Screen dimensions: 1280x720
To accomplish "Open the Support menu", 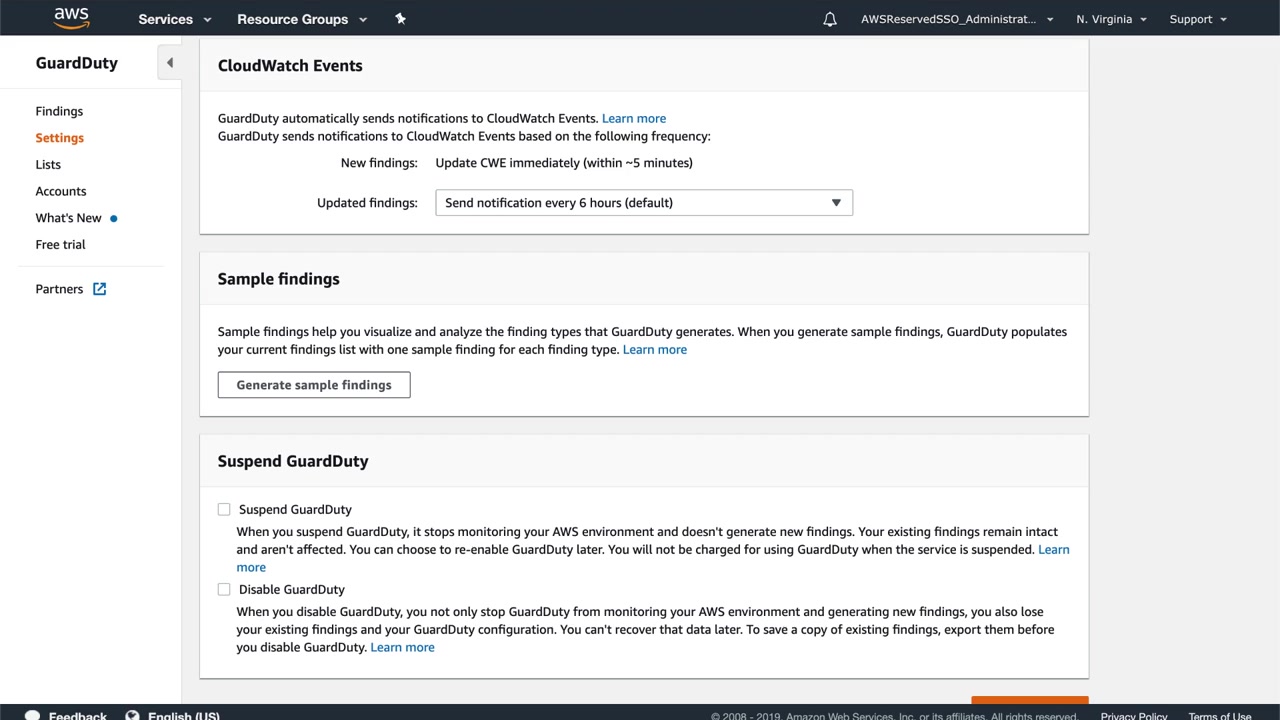I will 1197,19.
